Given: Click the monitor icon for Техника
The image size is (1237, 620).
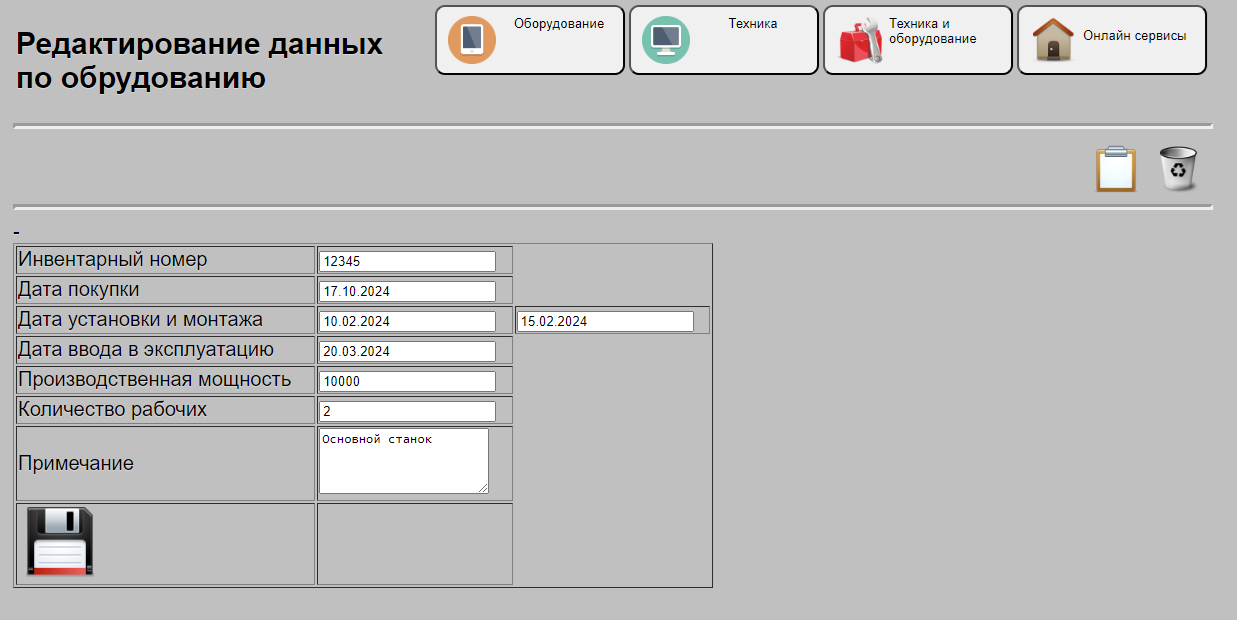Looking at the screenshot, I should [x=665, y=40].
